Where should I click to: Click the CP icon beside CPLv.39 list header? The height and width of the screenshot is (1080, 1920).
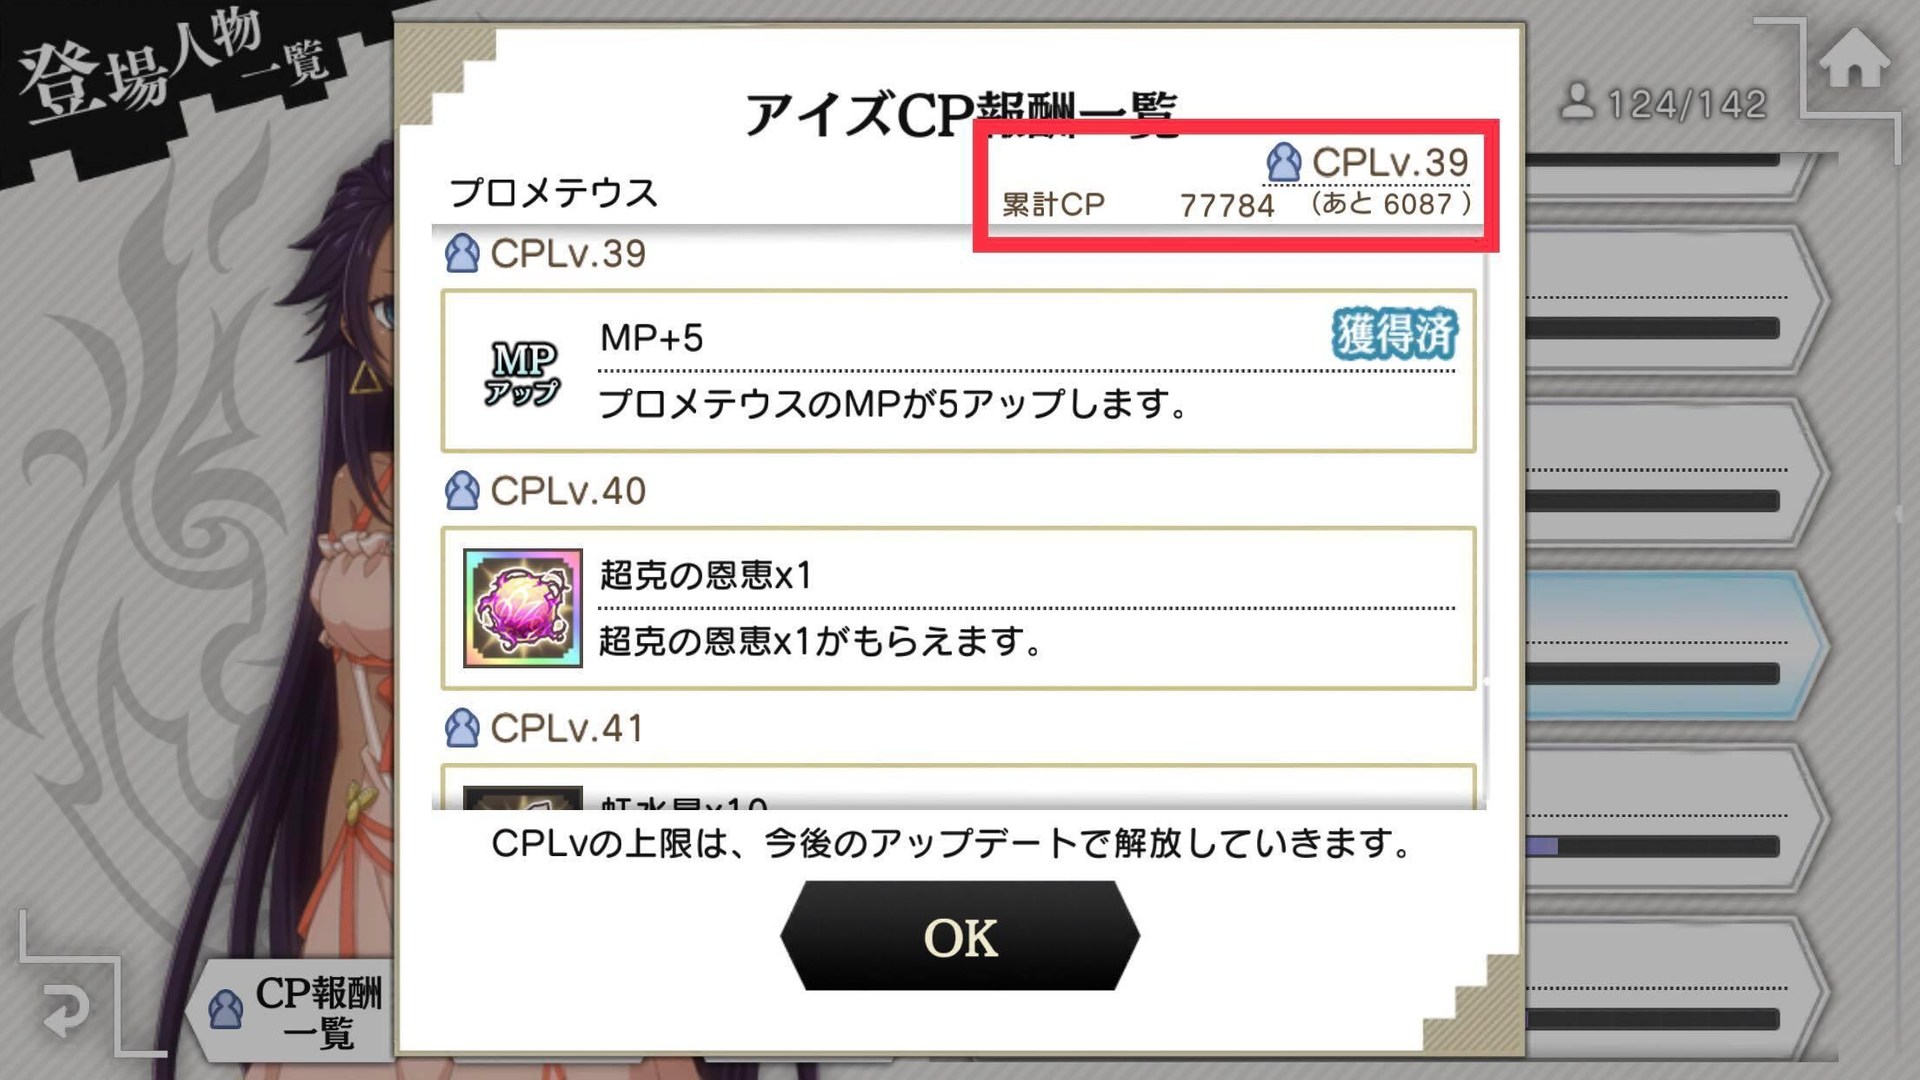[462, 254]
